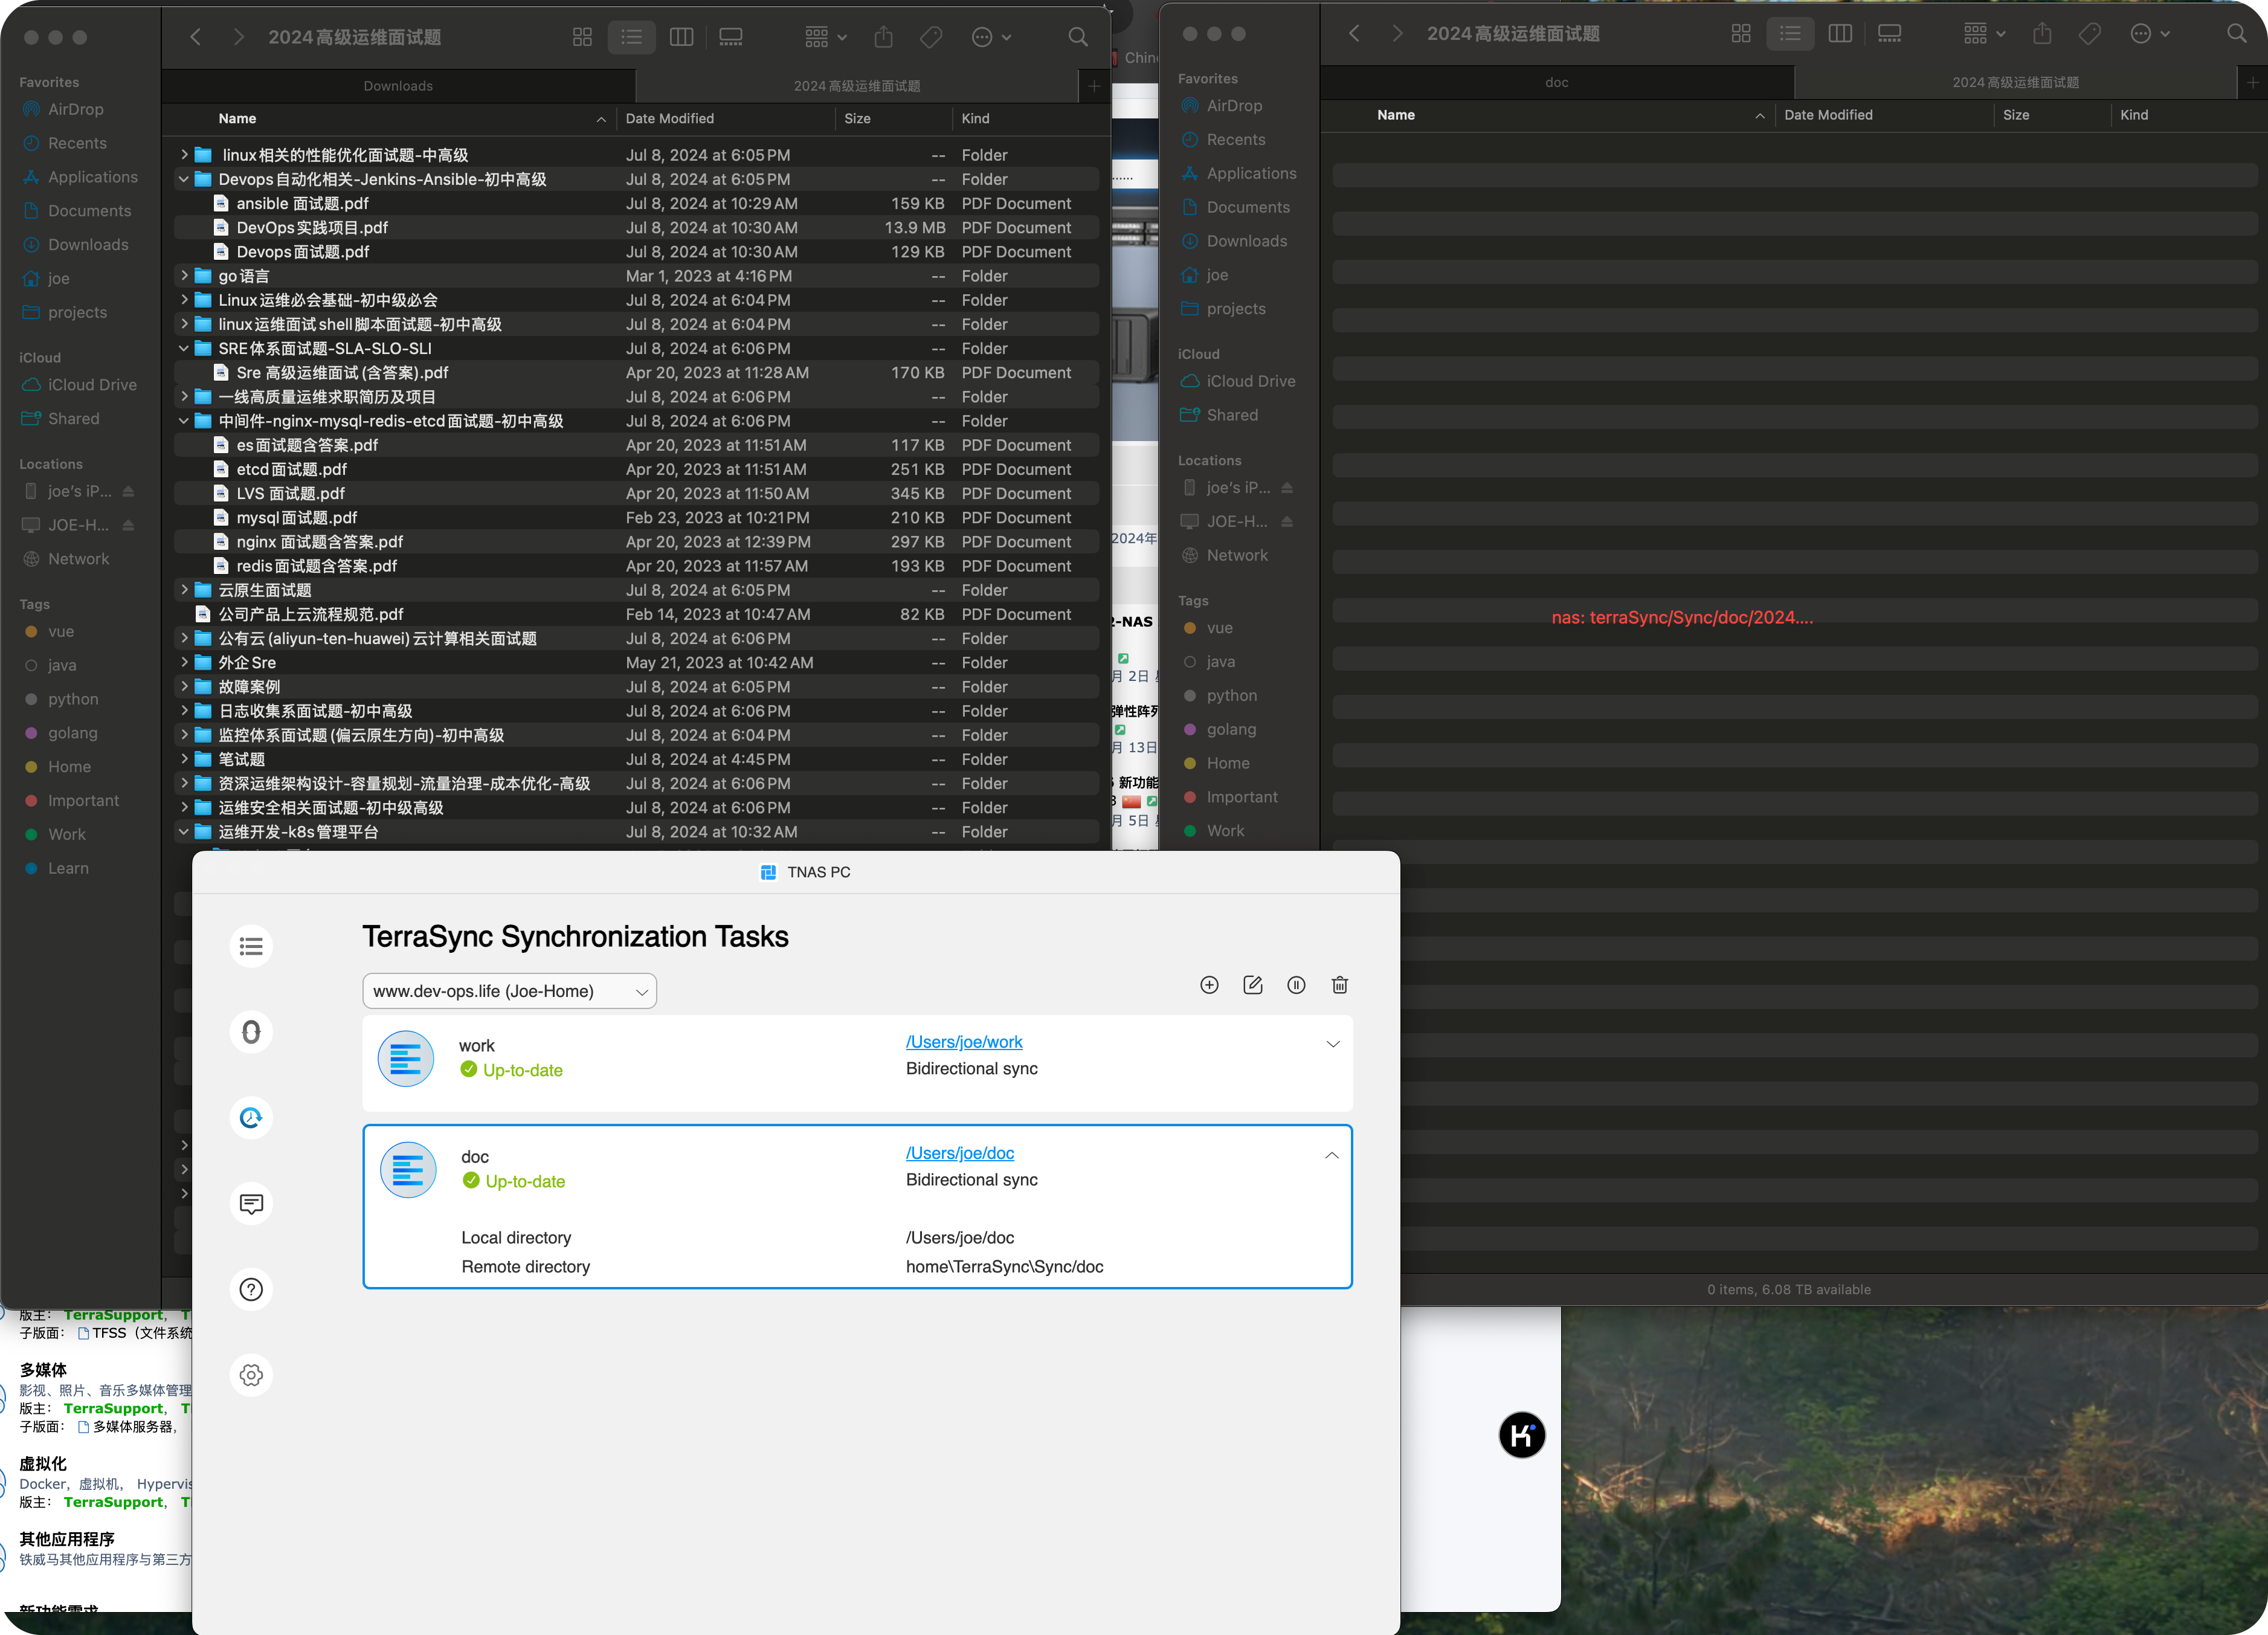Collapse the Devops自动化相关 folder
The height and width of the screenshot is (1635, 2268).
pos(184,180)
